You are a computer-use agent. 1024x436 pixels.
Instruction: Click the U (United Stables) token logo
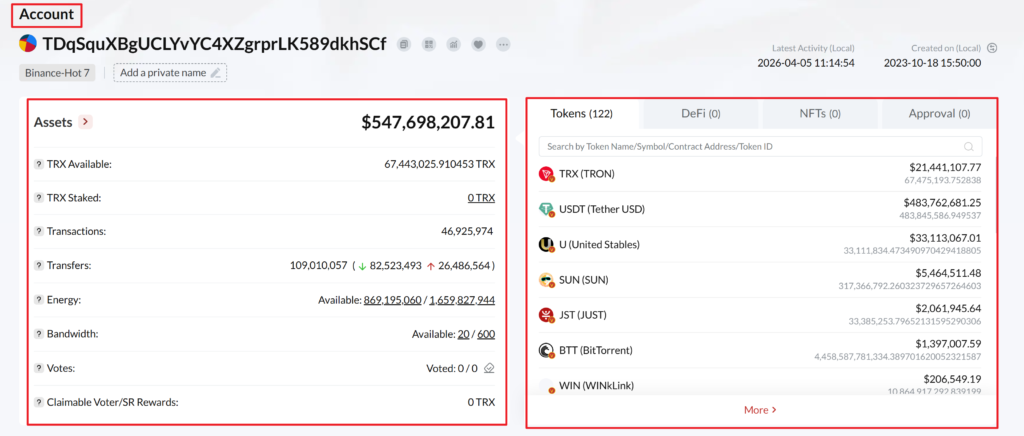546,245
